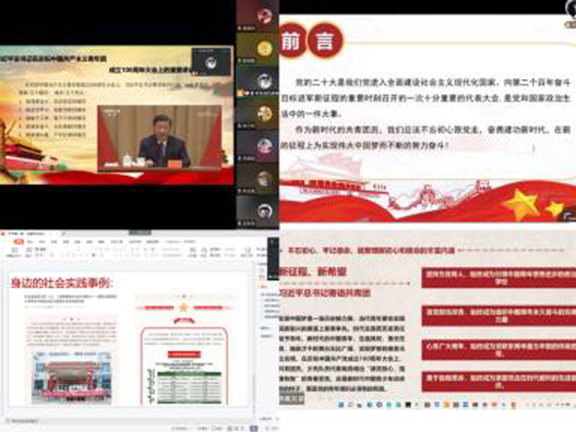Select the highlighted view-mode icon in WPS status bar
576x432 pixels.
253,428
